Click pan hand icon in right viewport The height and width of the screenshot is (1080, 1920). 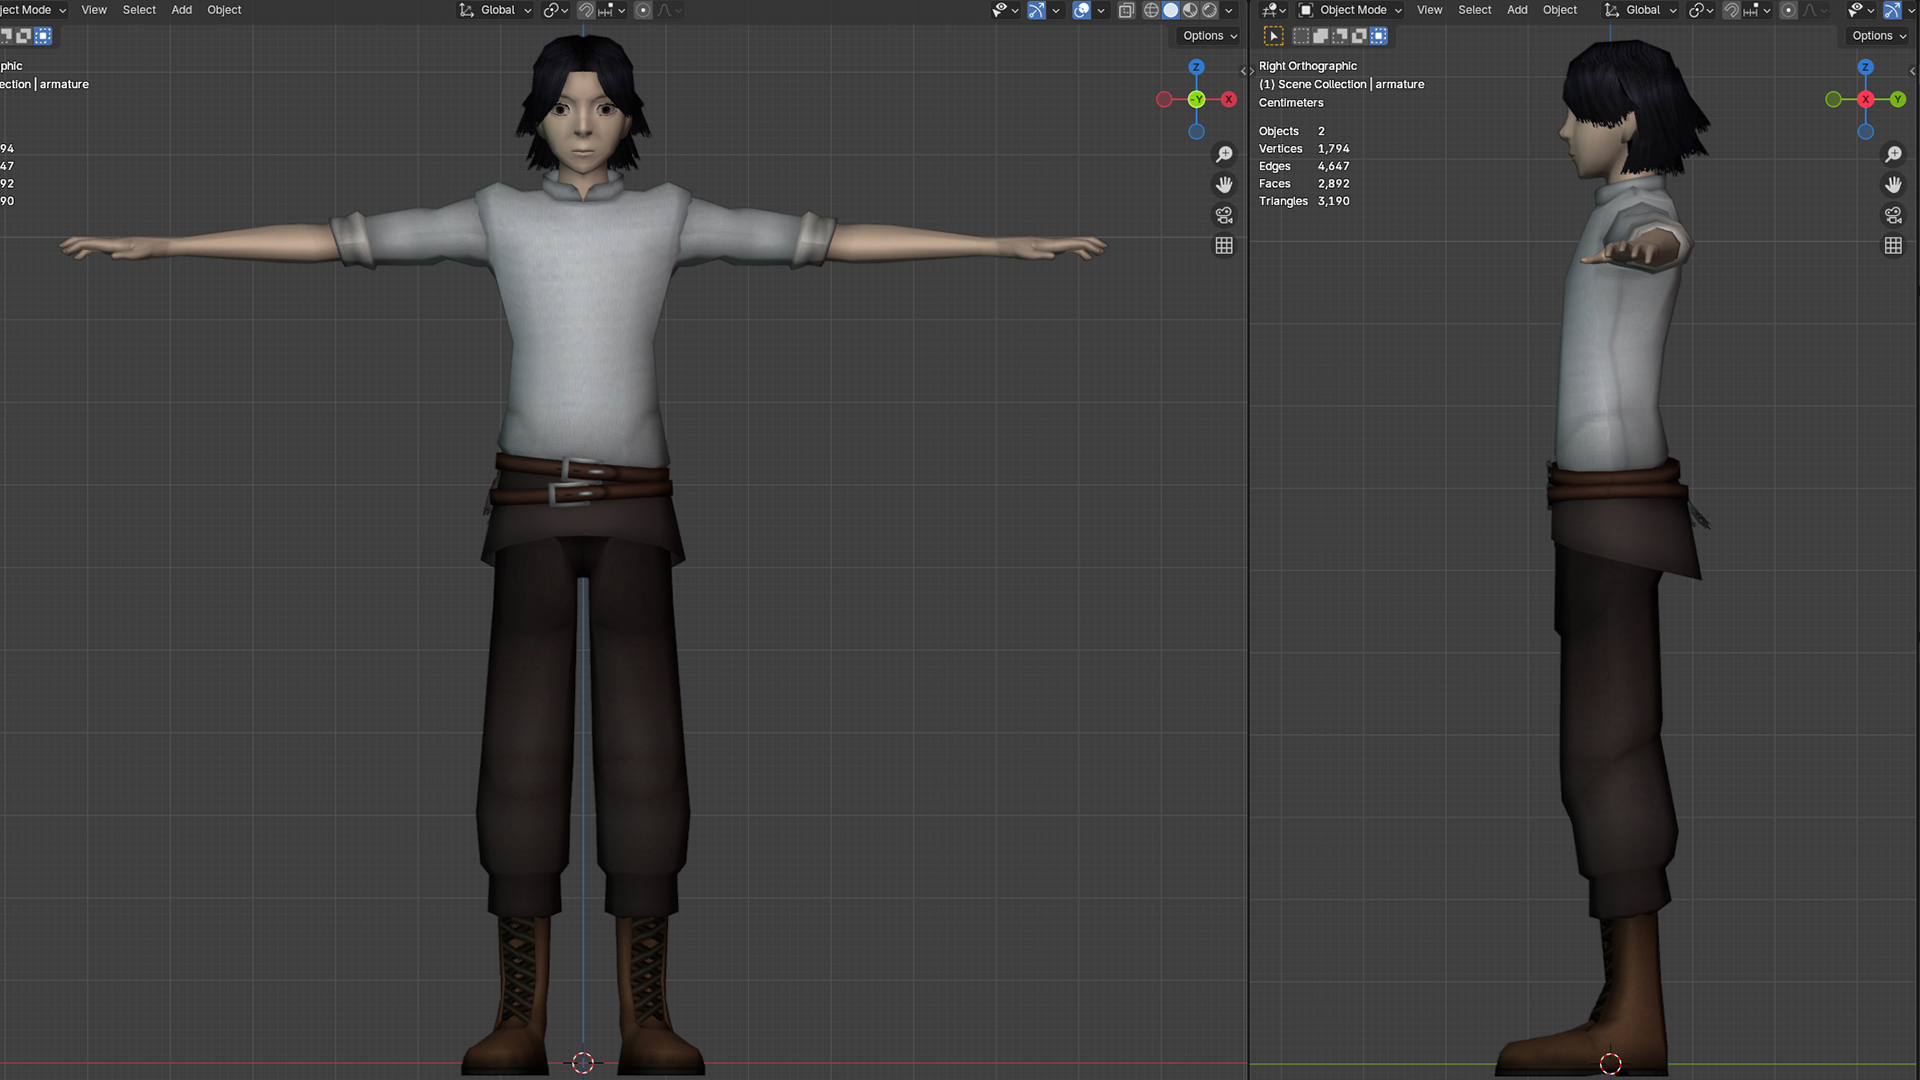pyautogui.click(x=1893, y=185)
